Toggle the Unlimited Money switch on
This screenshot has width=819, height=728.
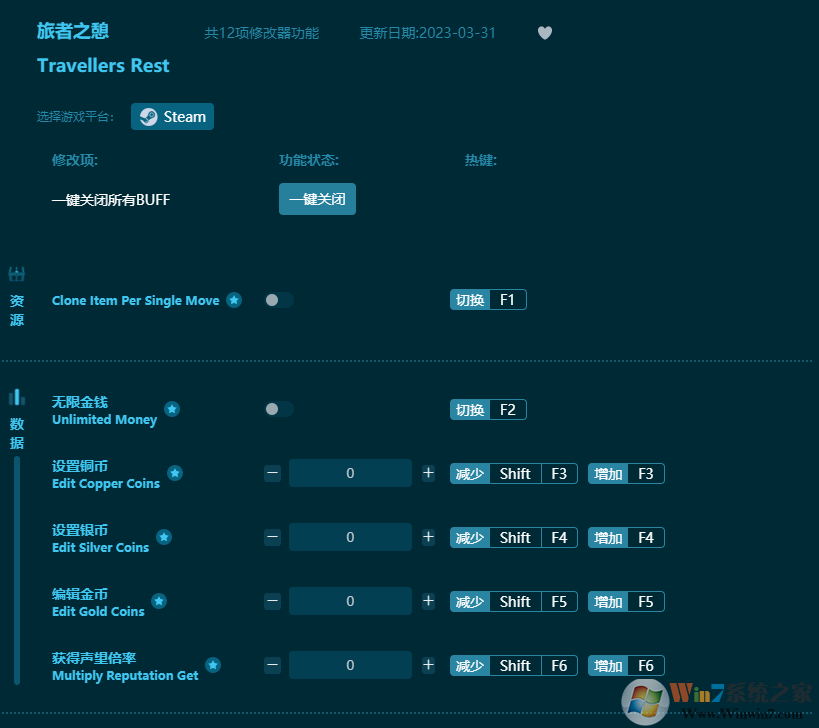278,409
